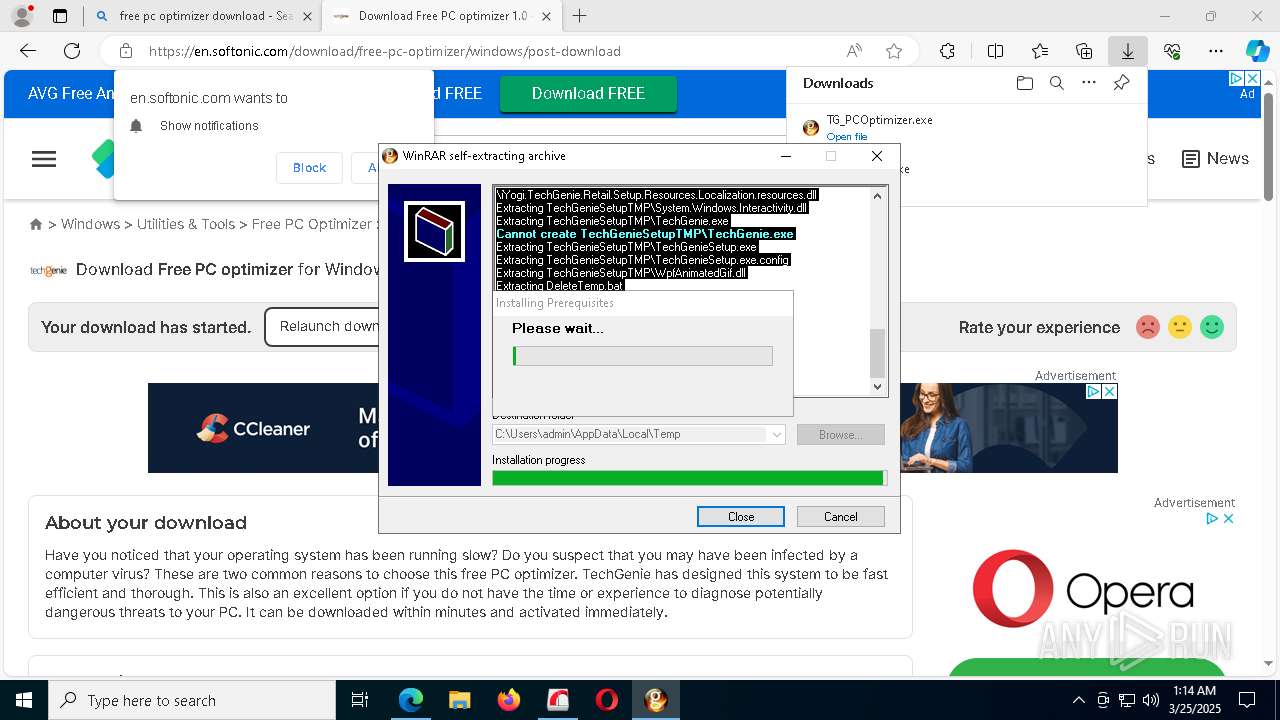Open the Extensions puzzle icon
Viewport: 1280px width, 720px height.
pos(947,51)
